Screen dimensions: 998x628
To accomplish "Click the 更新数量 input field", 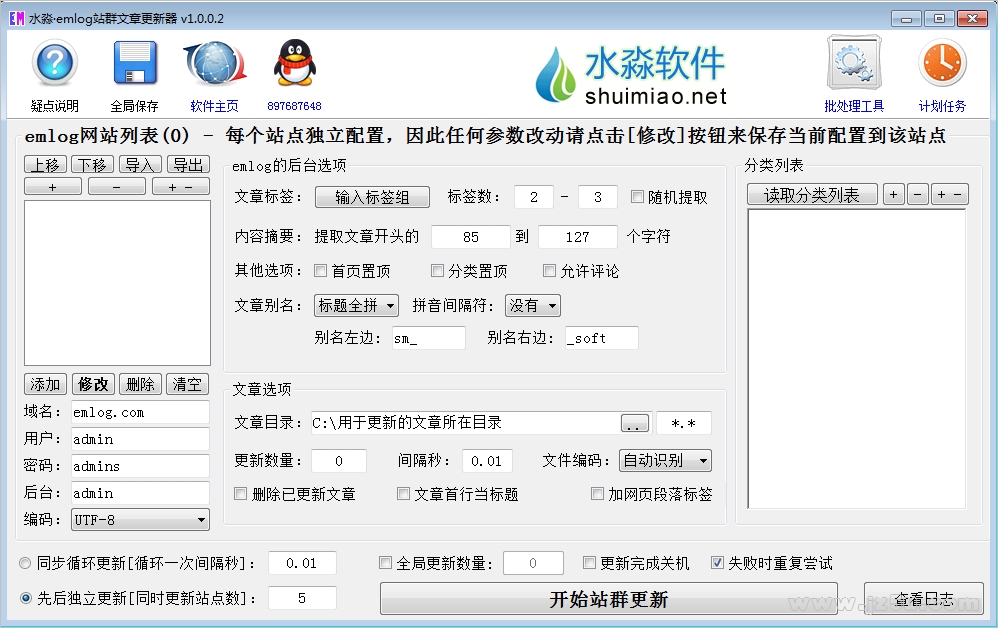I will (x=339, y=461).
